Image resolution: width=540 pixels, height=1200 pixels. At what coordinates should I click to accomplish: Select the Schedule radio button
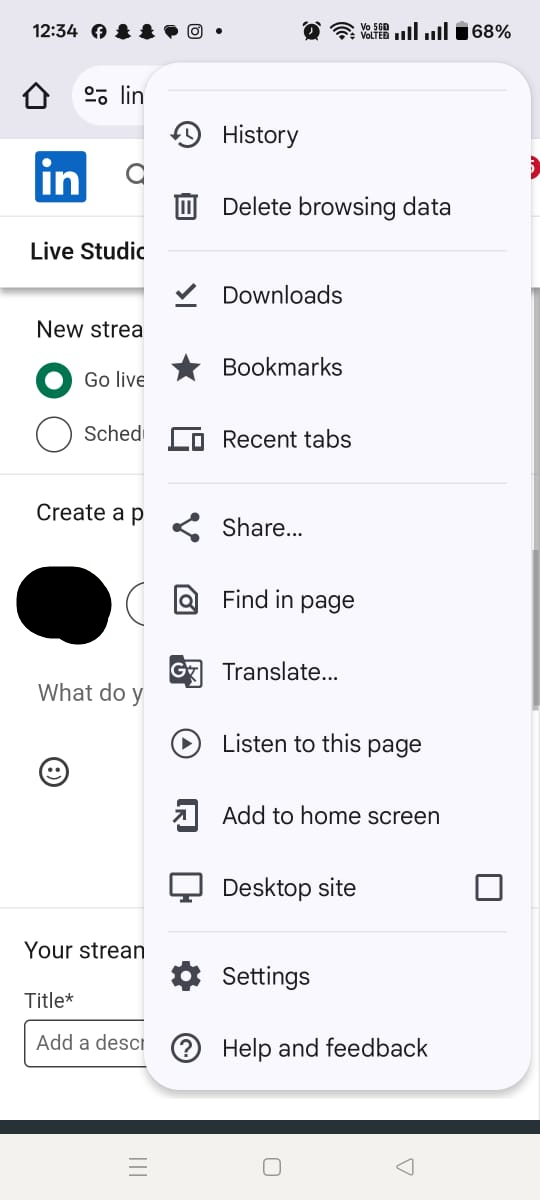tap(54, 434)
